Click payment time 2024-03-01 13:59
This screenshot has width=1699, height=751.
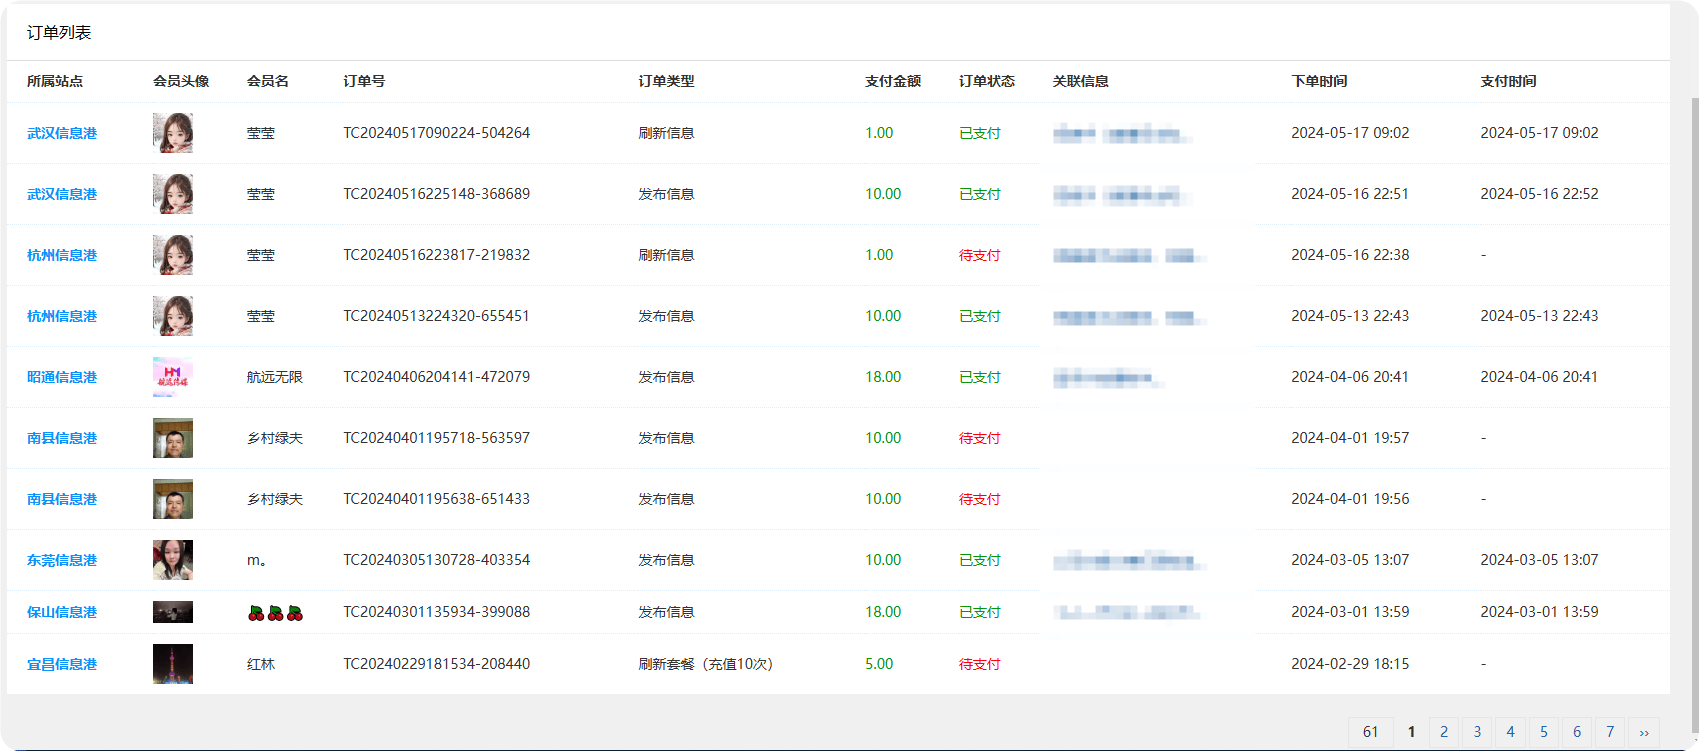click(1539, 612)
